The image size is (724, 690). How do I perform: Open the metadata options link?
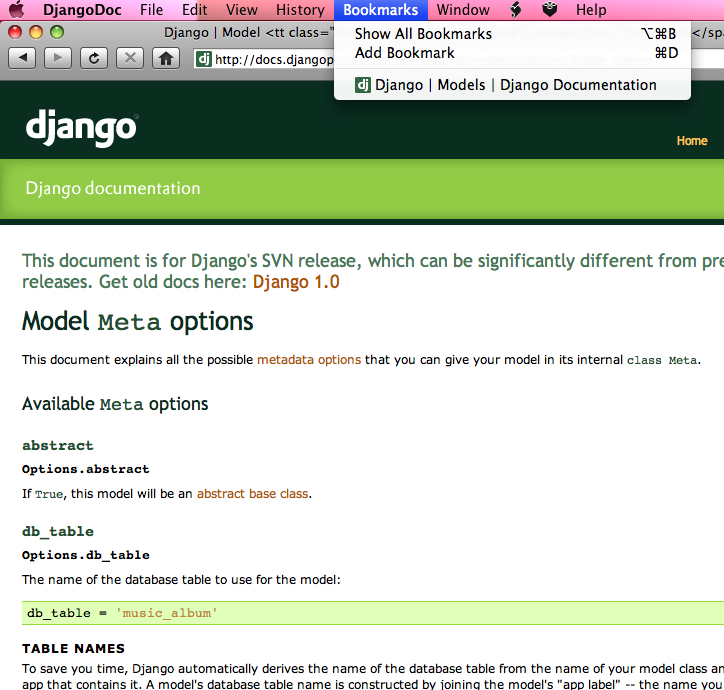tap(309, 360)
